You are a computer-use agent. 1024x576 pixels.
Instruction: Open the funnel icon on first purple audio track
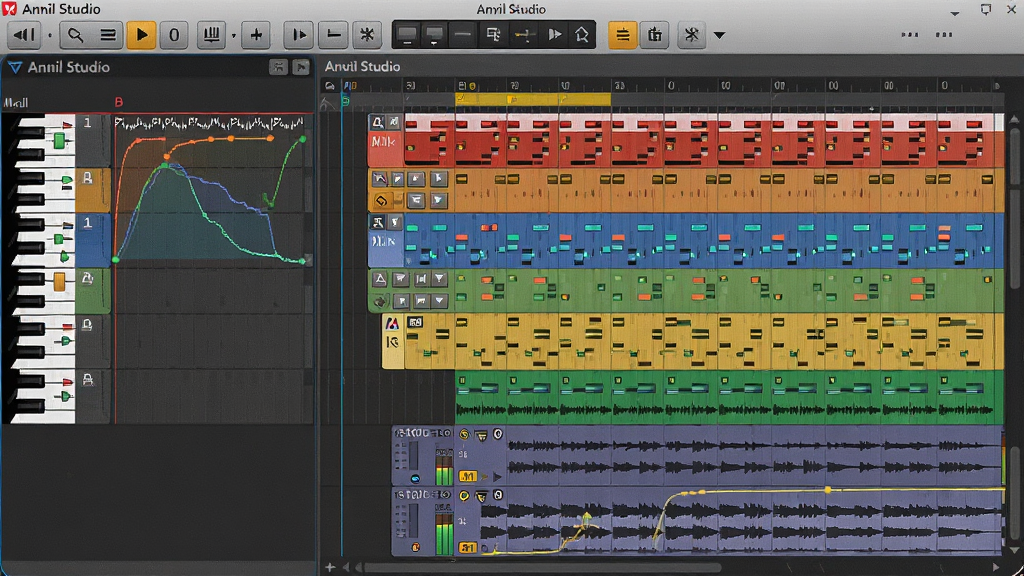pos(481,434)
